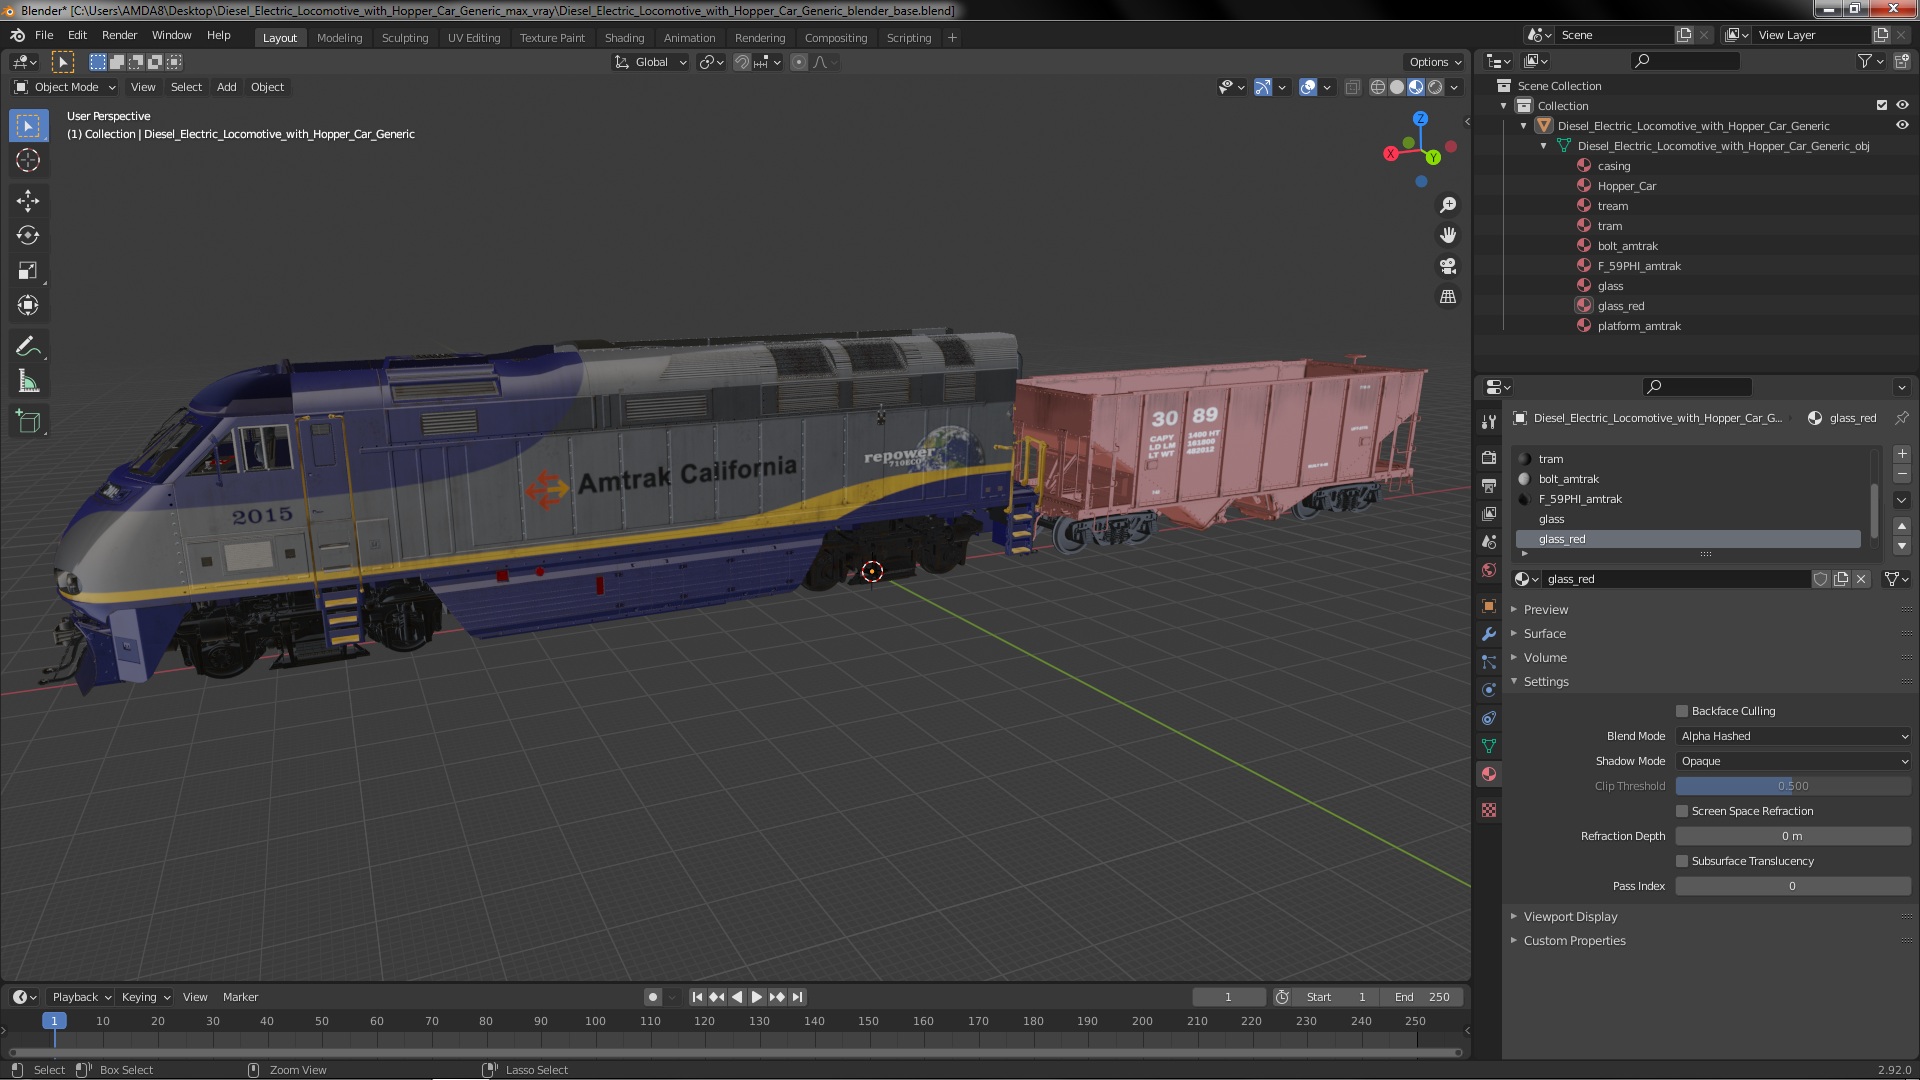Image resolution: width=1920 pixels, height=1080 pixels.
Task: Jump to the timeline end frame button
Action: (797, 997)
